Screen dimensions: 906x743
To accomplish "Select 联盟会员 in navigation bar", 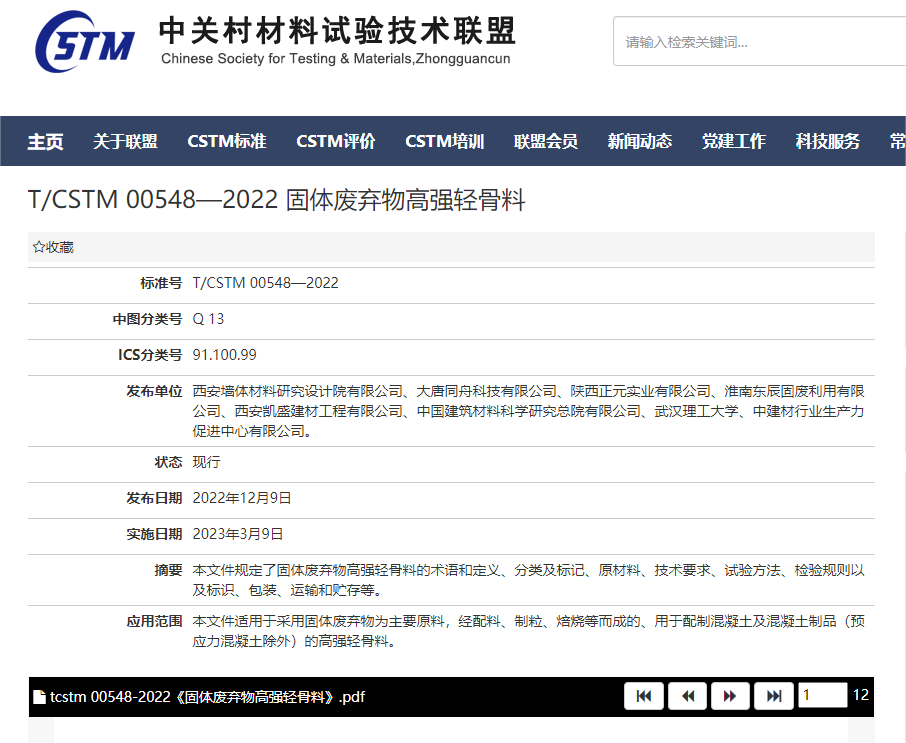I will click(546, 141).
